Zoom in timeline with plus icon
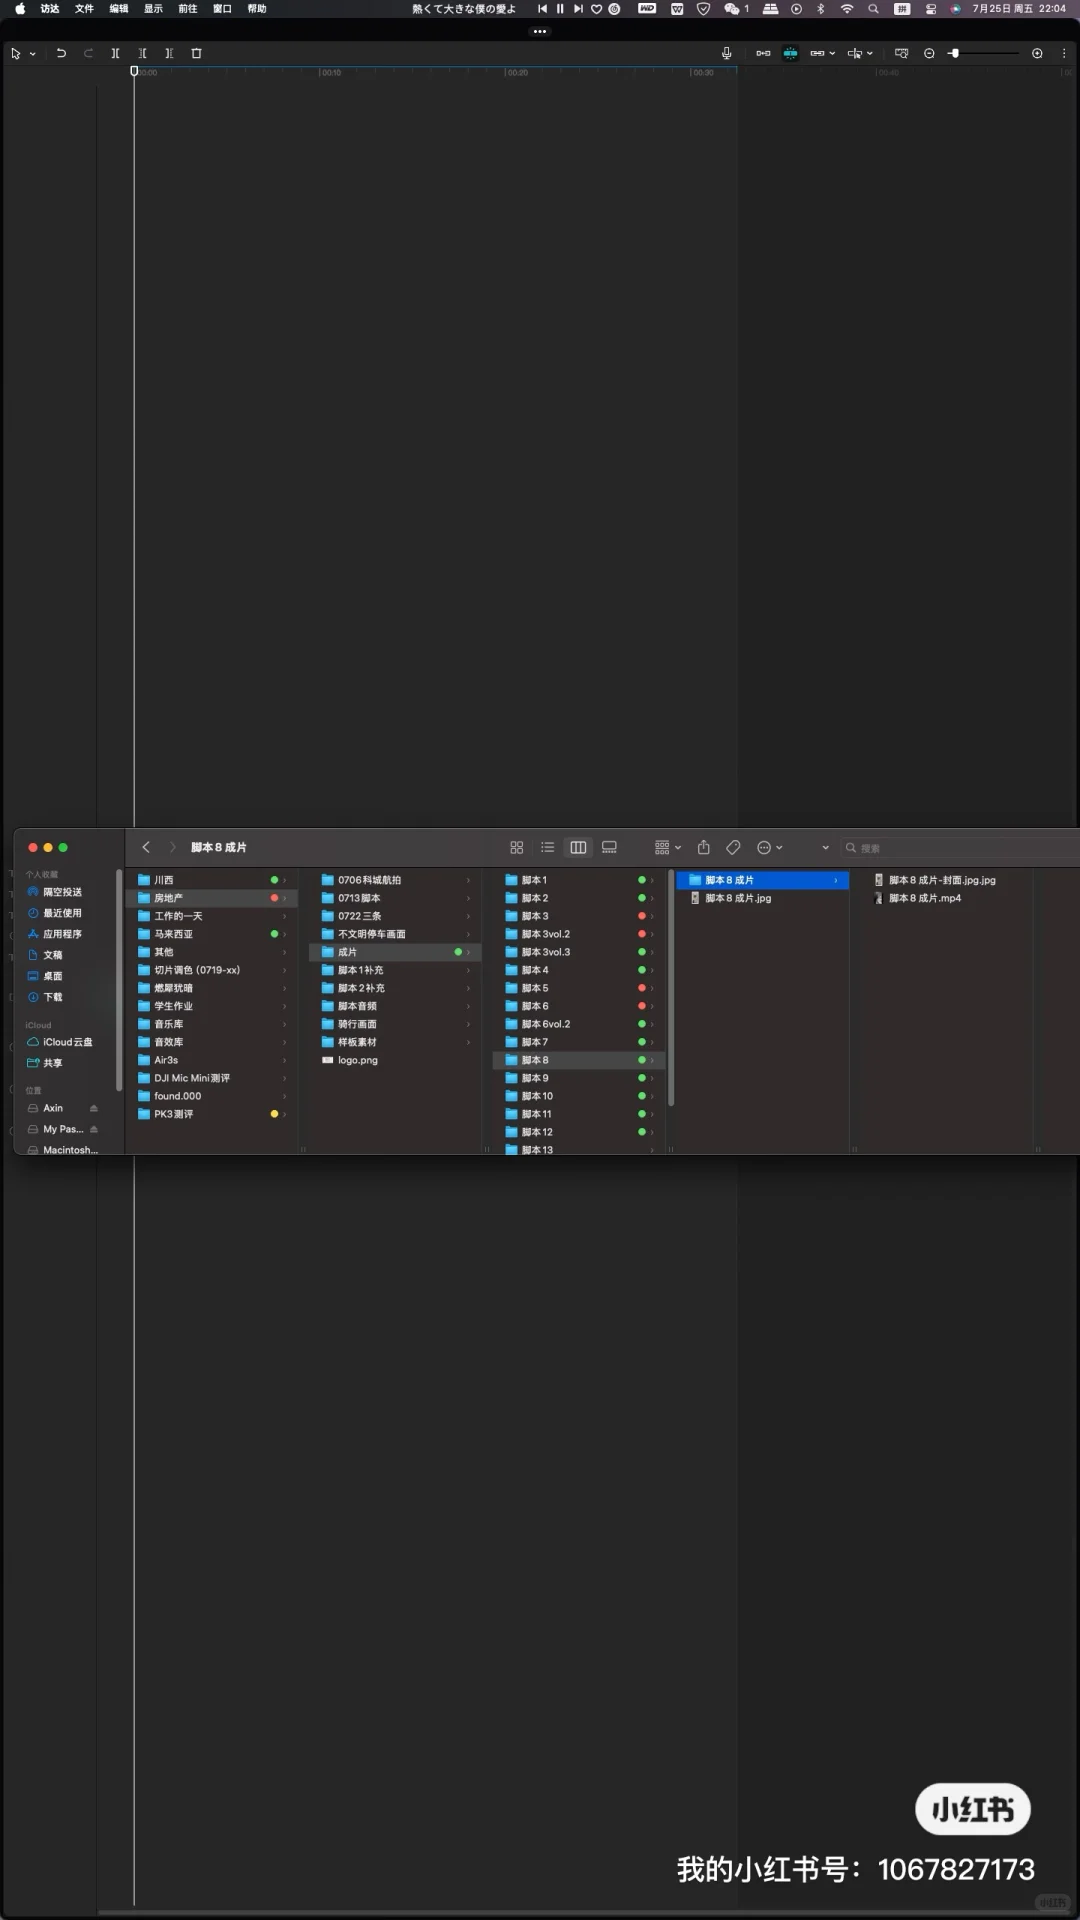The image size is (1080, 1920). click(x=1037, y=53)
